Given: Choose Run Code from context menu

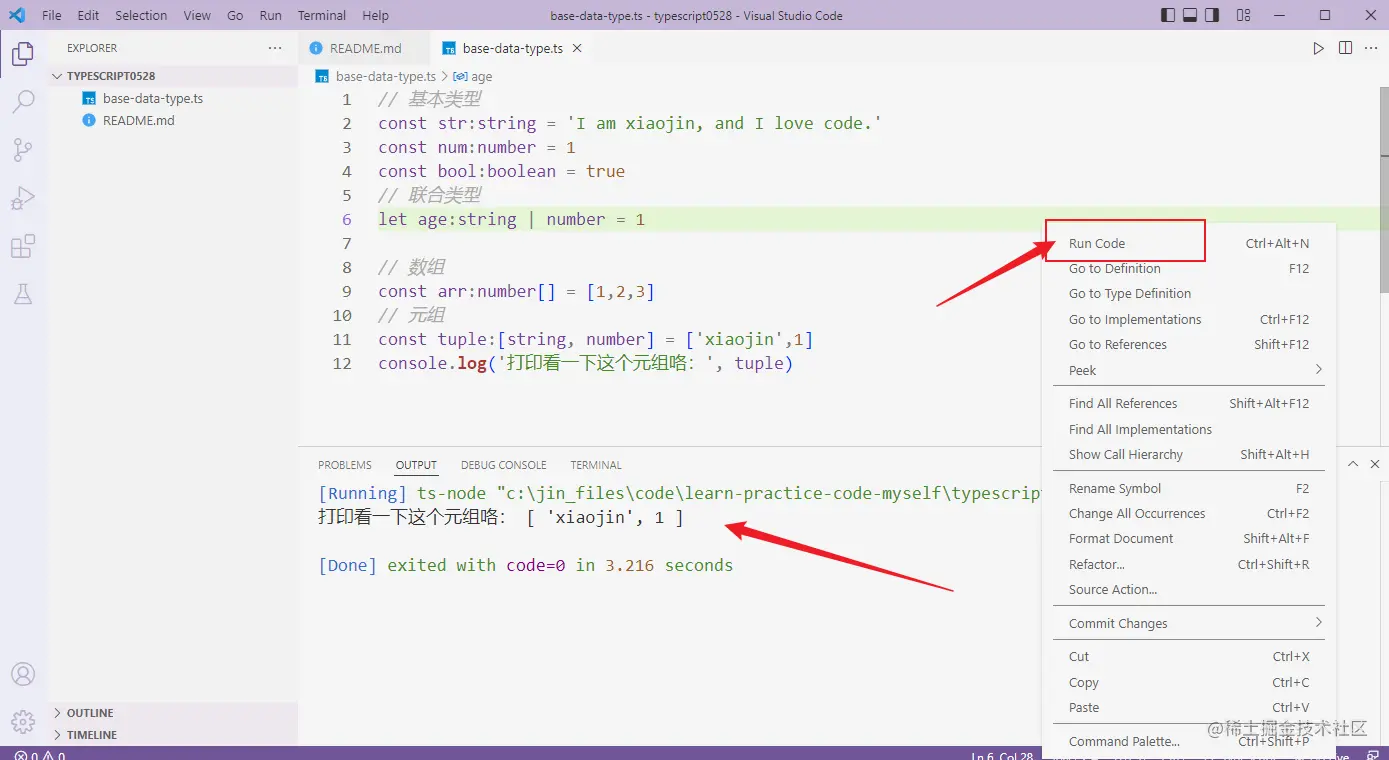Looking at the screenshot, I should [x=1189, y=243].
